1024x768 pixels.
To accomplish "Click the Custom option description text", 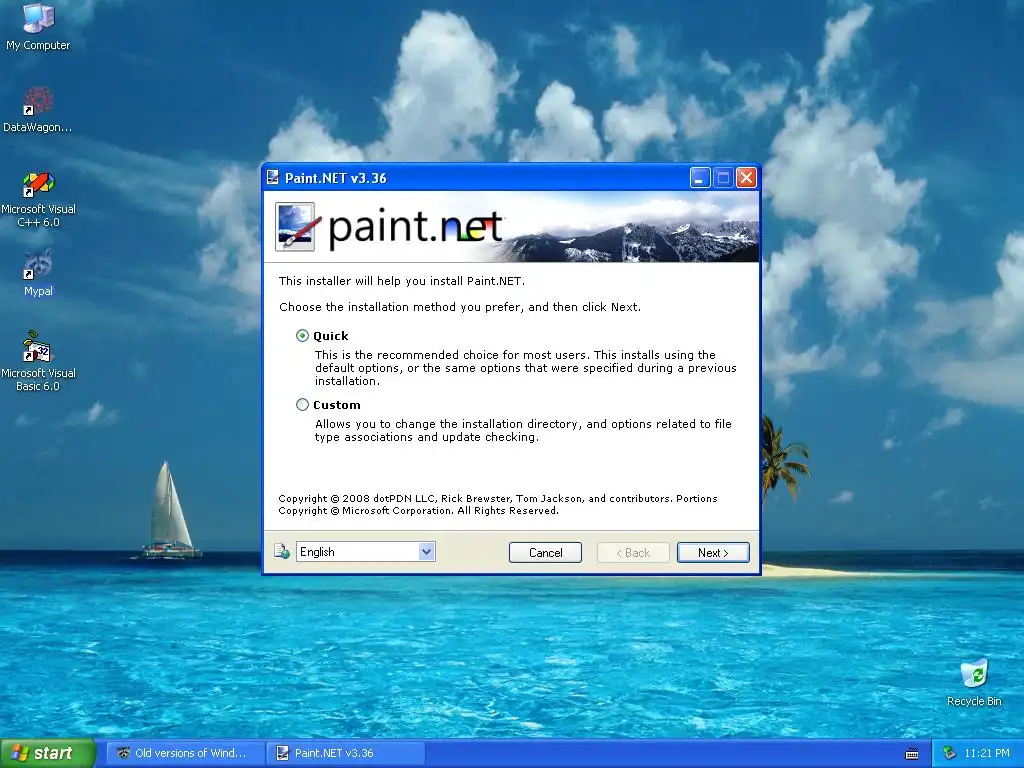I will click(x=523, y=430).
